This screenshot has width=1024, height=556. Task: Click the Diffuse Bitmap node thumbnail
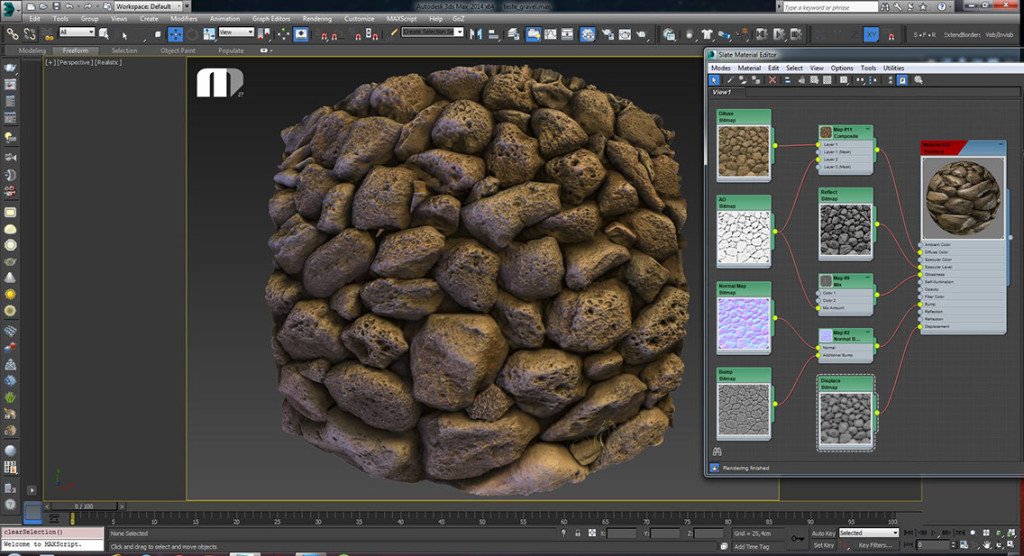click(744, 151)
